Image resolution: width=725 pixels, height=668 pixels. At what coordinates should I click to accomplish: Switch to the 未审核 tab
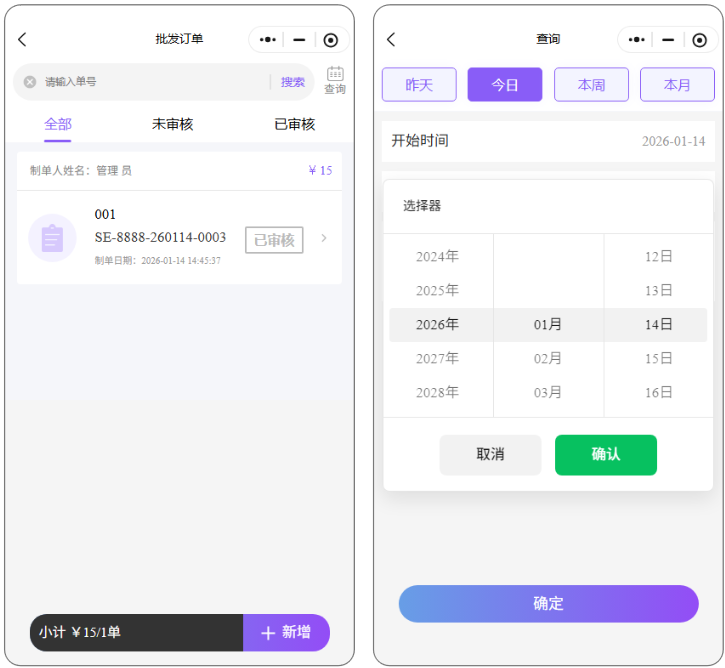point(172,124)
